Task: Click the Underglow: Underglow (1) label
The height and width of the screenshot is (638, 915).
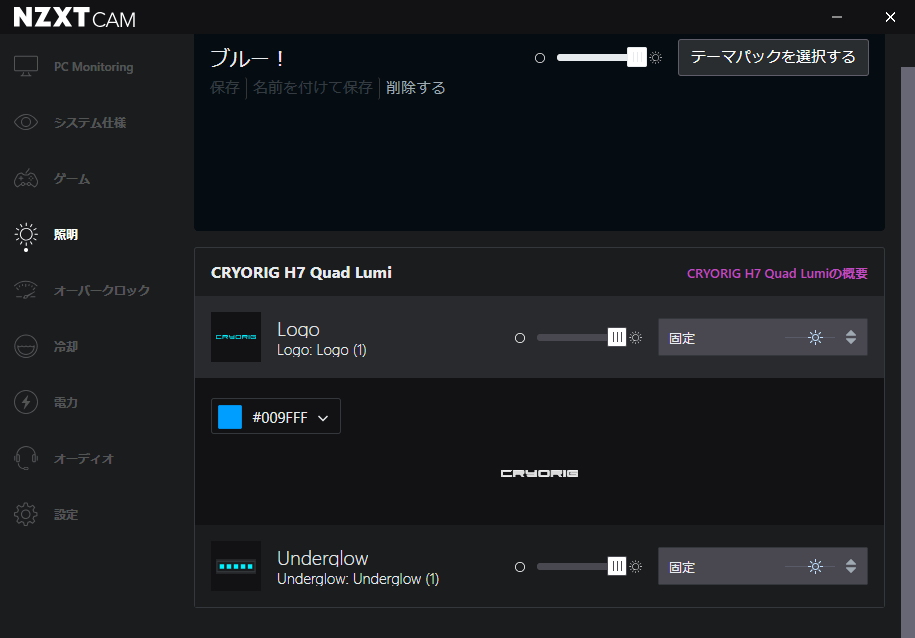Action: pyautogui.click(x=358, y=579)
